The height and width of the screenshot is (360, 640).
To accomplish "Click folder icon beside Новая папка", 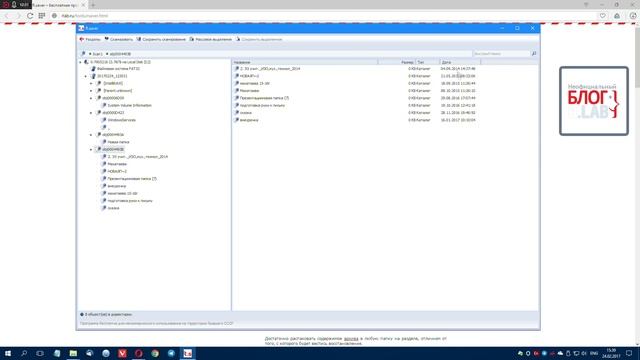I will pyautogui.click(x=104, y=142).
